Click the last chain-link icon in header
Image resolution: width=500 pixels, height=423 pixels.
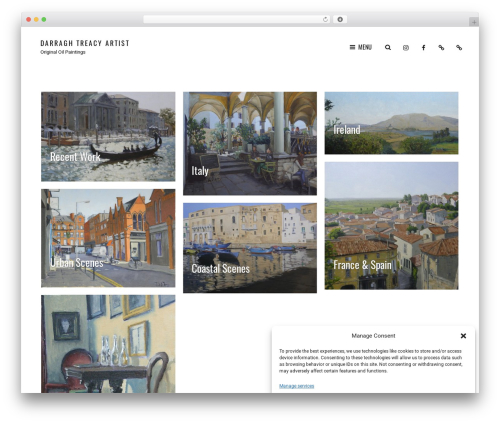(459, 48)
